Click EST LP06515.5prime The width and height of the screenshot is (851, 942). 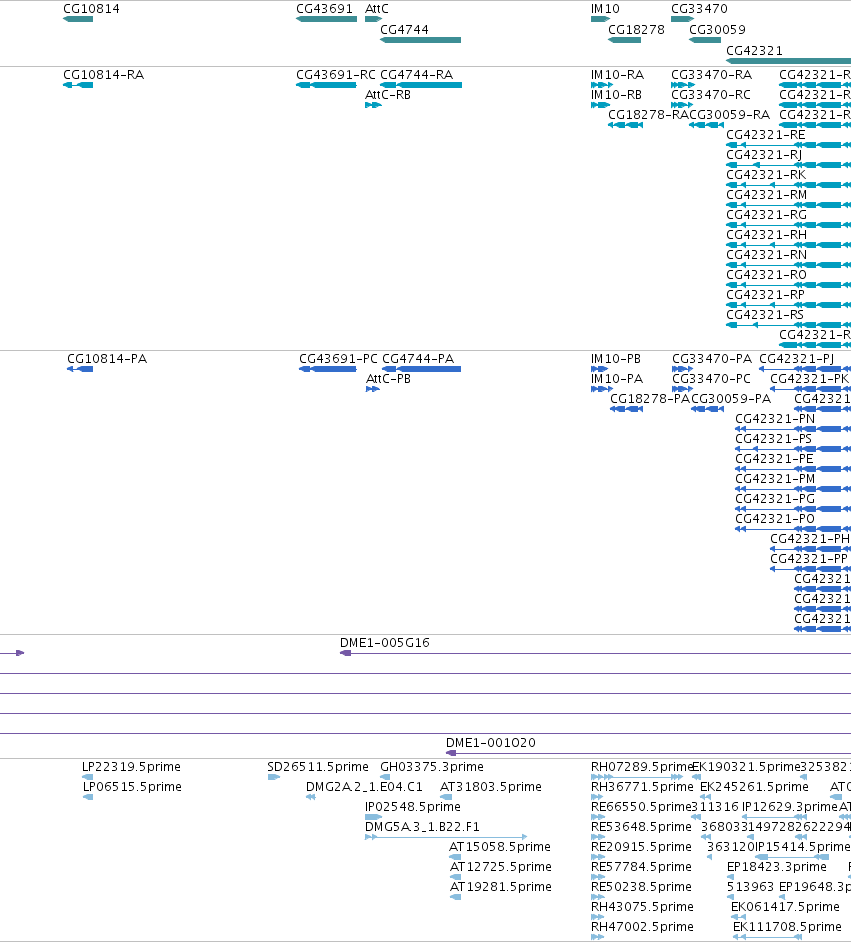[x=88, y=797]
